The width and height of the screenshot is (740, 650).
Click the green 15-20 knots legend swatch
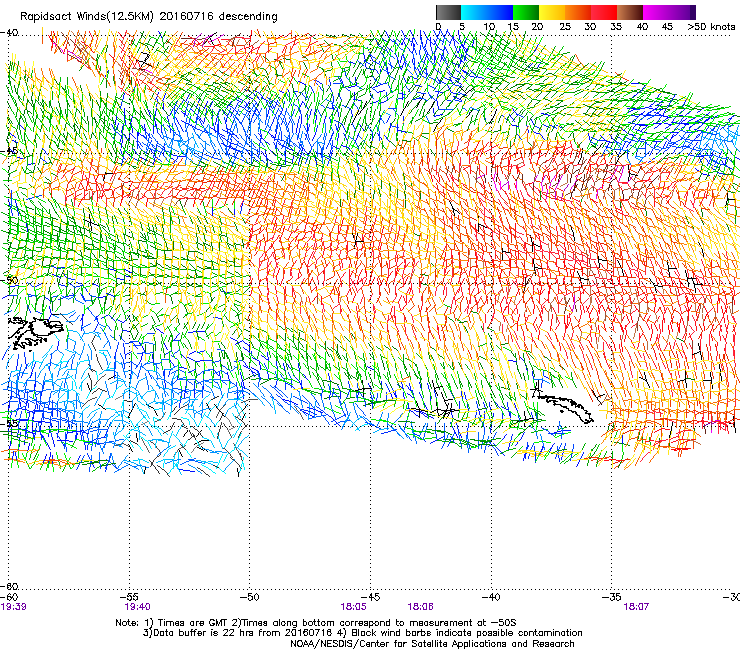tap(526, 12)
